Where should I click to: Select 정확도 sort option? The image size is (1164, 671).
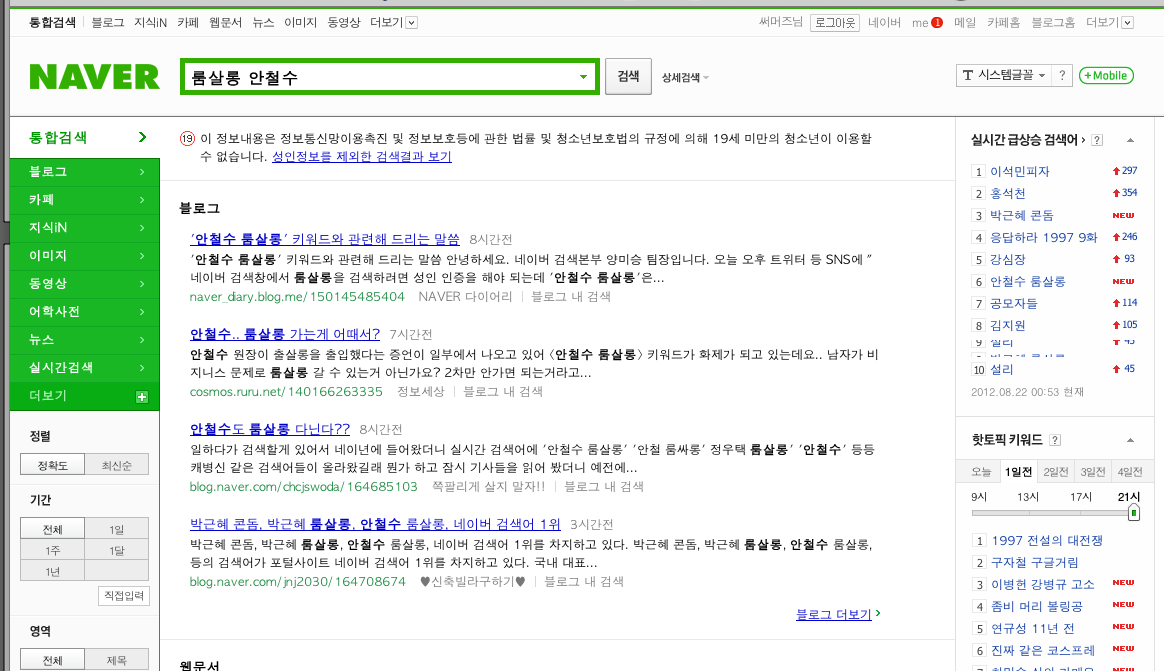(53, 465)
